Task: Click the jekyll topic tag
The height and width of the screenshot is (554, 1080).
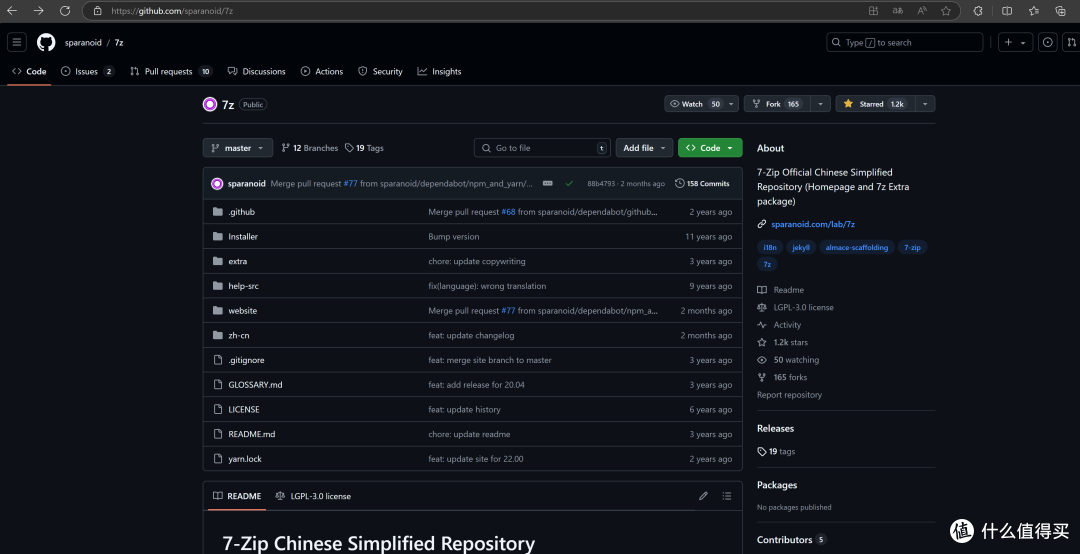Action: (x=800, y=247)
